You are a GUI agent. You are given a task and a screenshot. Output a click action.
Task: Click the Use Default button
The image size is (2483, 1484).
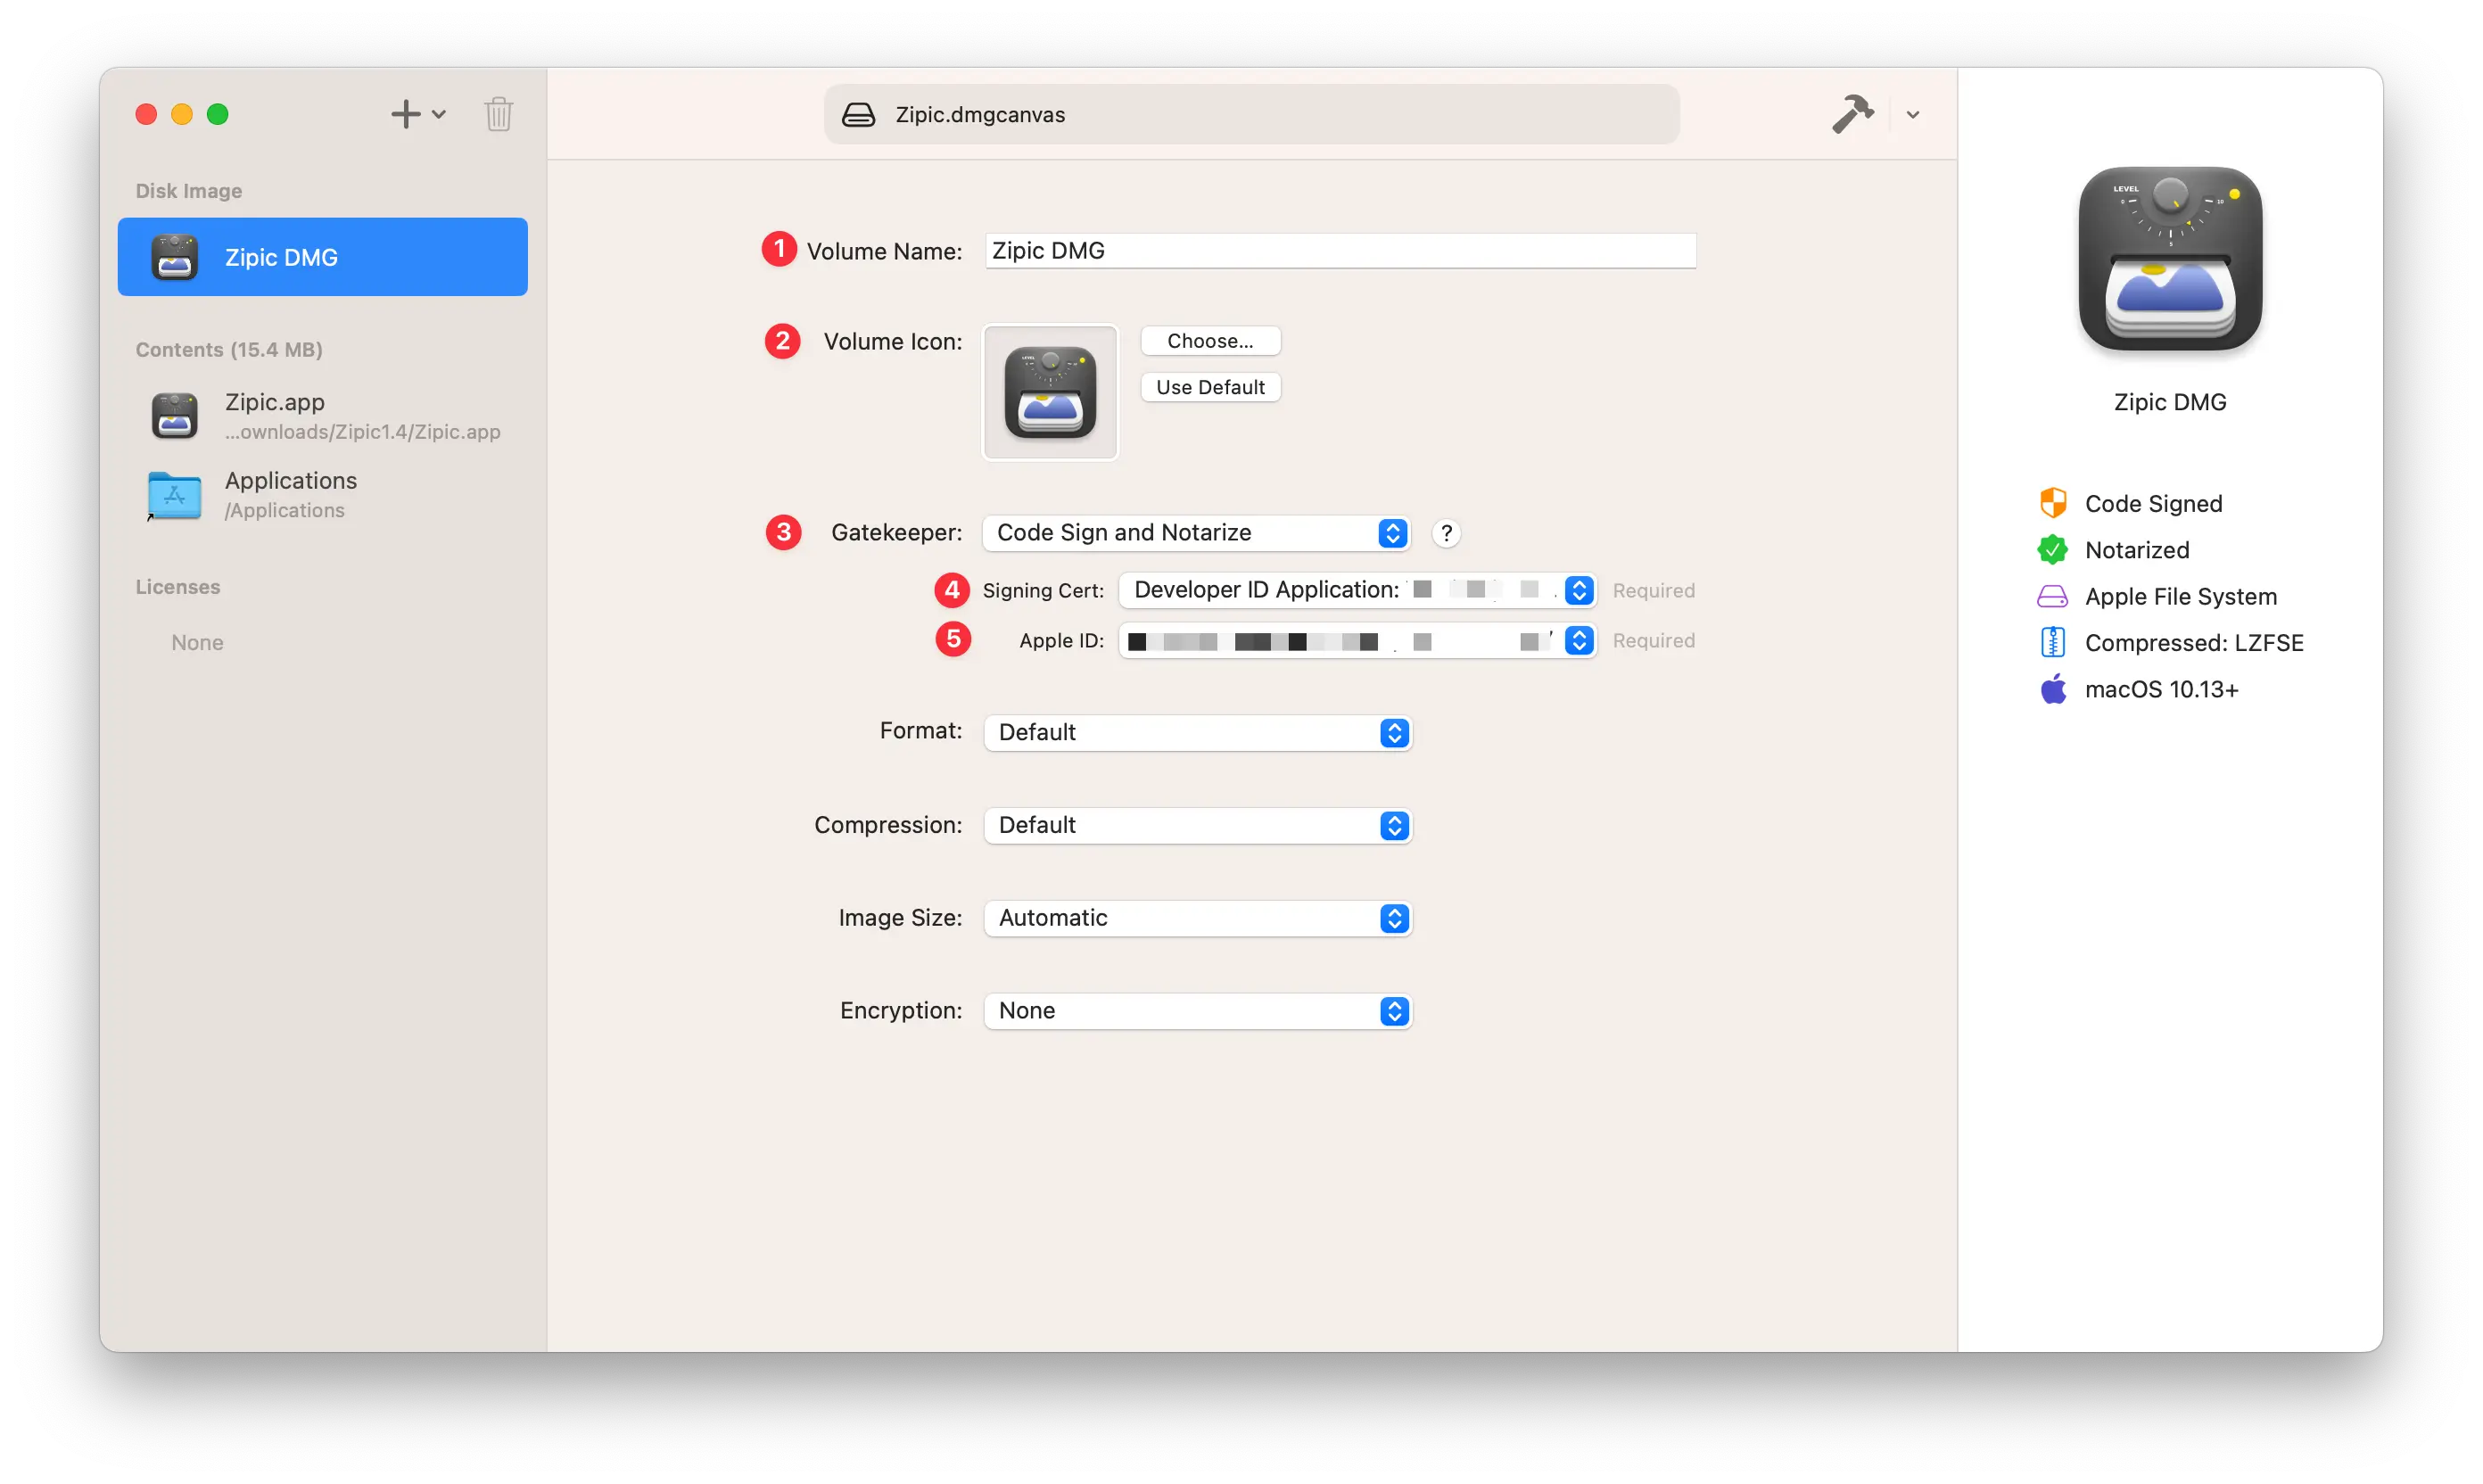[1210, 387]
